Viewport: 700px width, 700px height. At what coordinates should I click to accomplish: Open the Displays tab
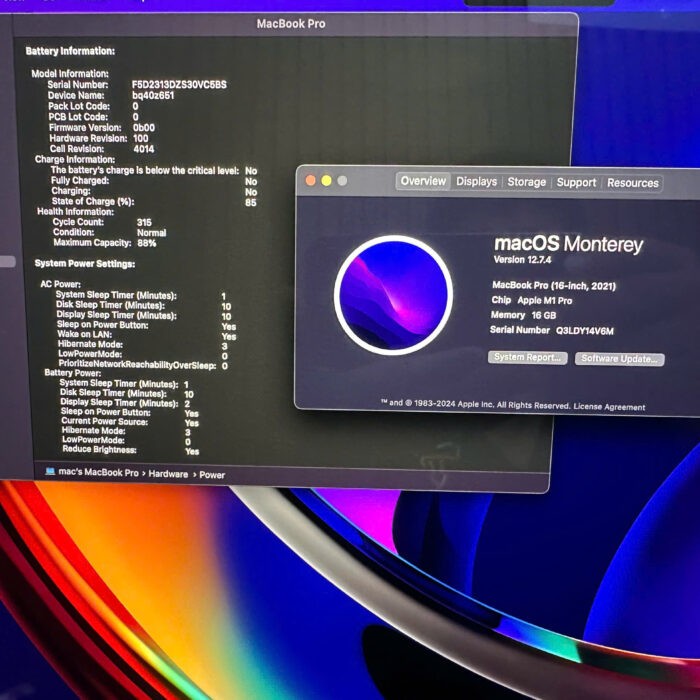tap(476, 182)
